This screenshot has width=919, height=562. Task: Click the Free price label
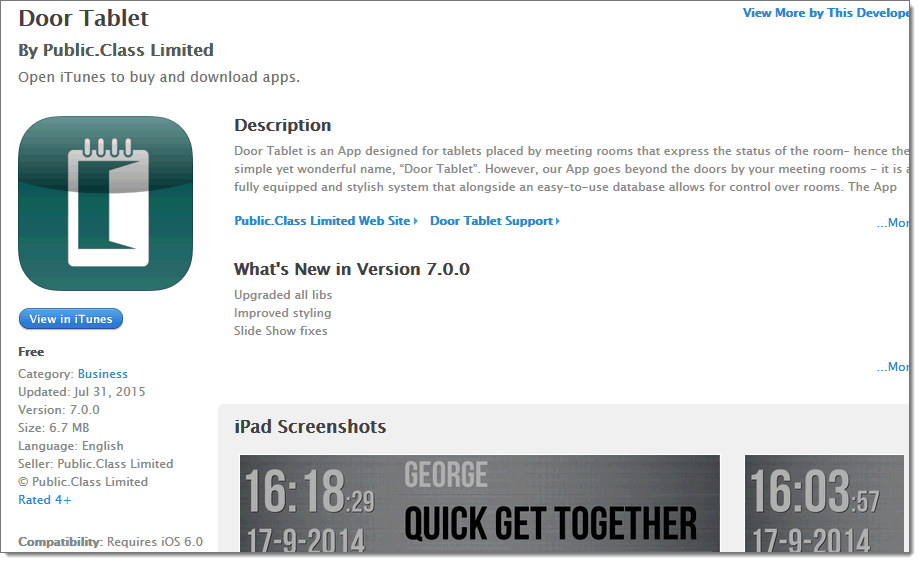pyautogui.click(x=31, y=352)
